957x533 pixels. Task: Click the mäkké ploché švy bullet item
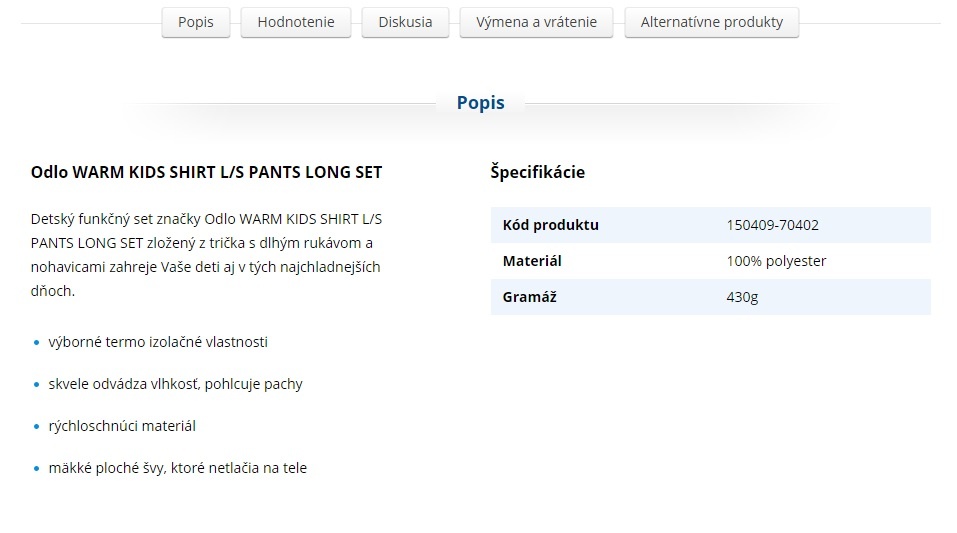tap(177, 468)
